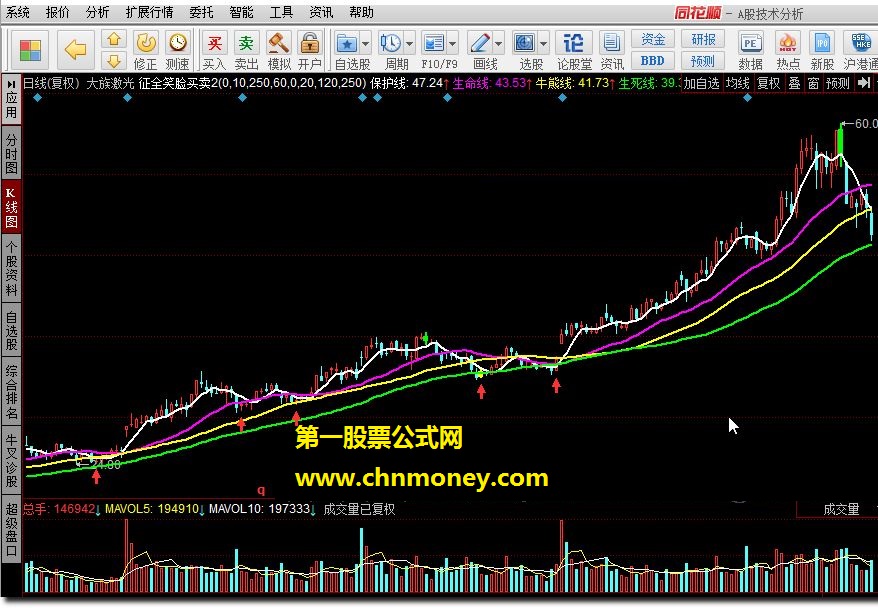Toggle the 复权 adjustment button
Screen dimensions: 878x608
click(x=768, y=83)
